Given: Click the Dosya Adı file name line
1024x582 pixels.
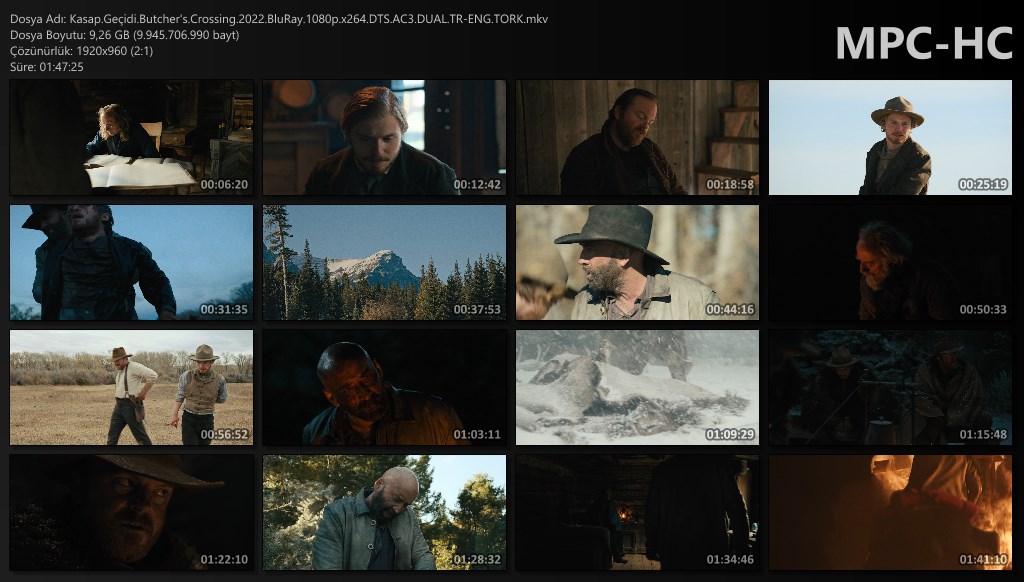Looking at the screenshot, I should 279,19.
